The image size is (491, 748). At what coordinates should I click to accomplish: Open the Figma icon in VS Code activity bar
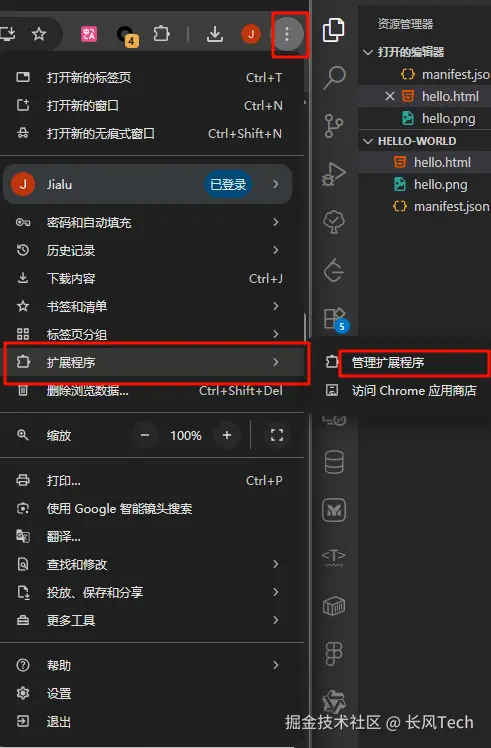point(334,654)
